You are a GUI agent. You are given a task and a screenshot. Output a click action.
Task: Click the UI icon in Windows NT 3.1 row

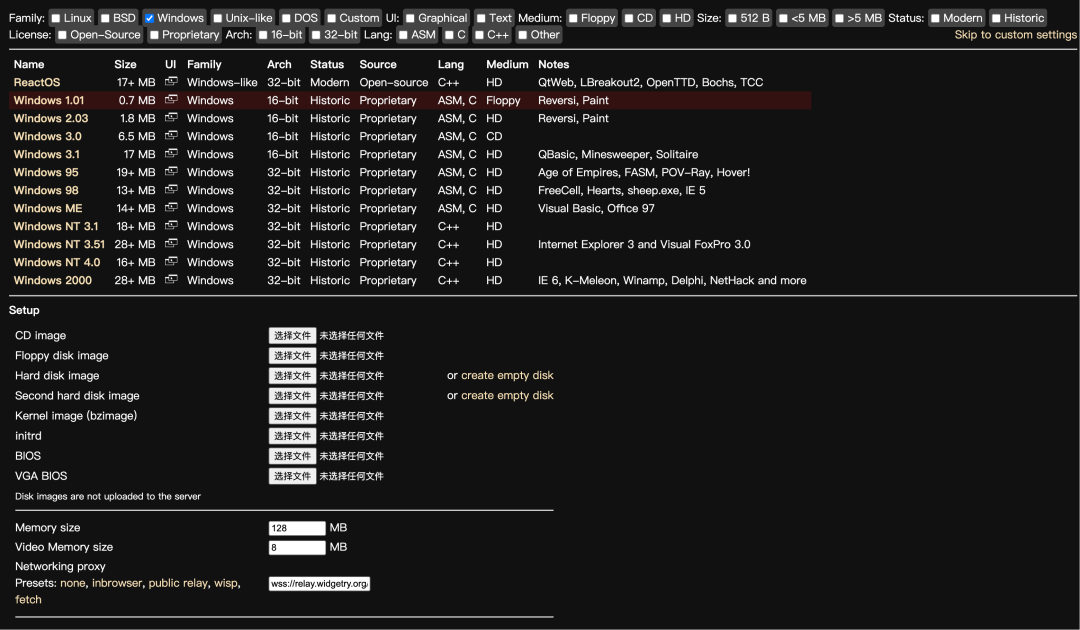pyautogui.click(x=171, y=226)
